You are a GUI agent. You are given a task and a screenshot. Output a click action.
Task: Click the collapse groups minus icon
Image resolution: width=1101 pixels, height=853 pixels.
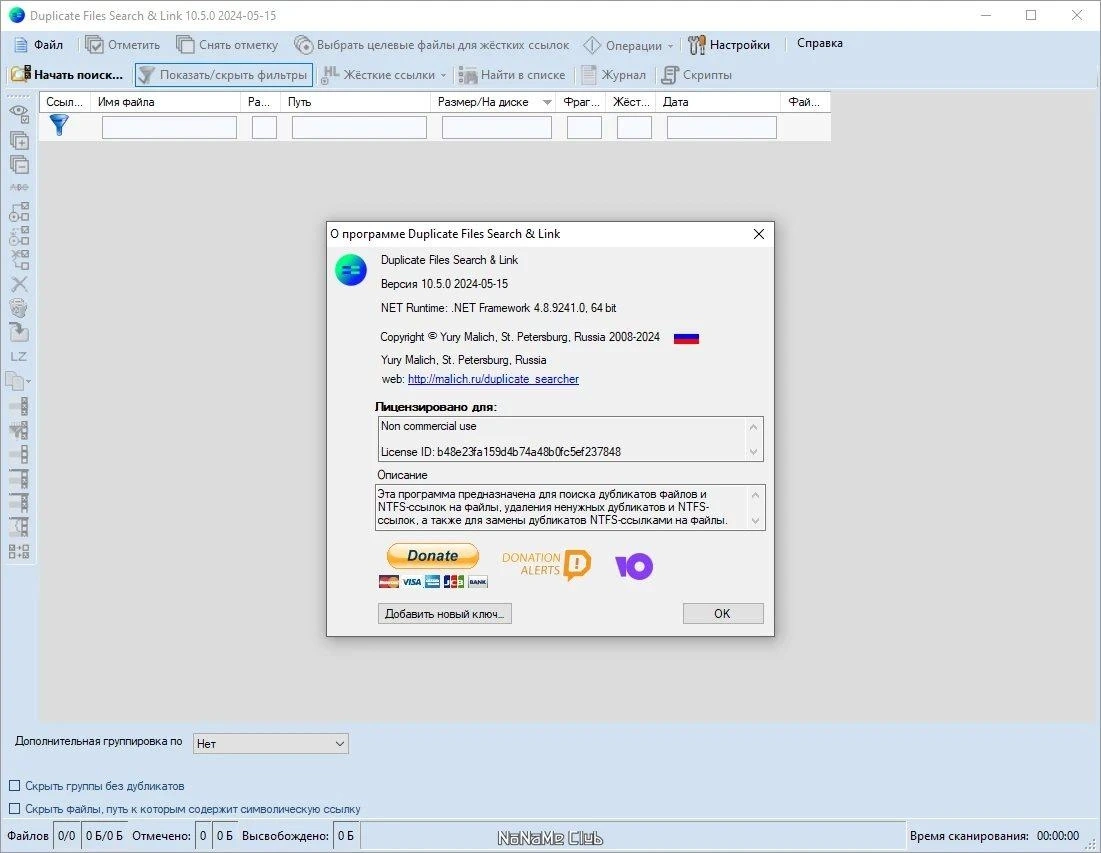(19, 164)
